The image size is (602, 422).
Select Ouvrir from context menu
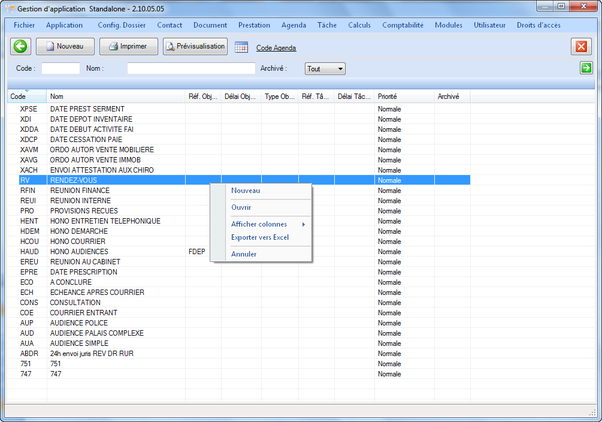tap(242, 207)
